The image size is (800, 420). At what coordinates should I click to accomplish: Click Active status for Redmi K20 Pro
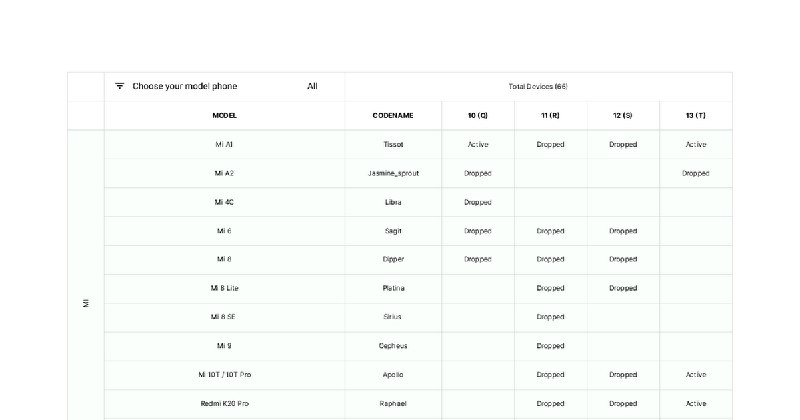(696, 404)
